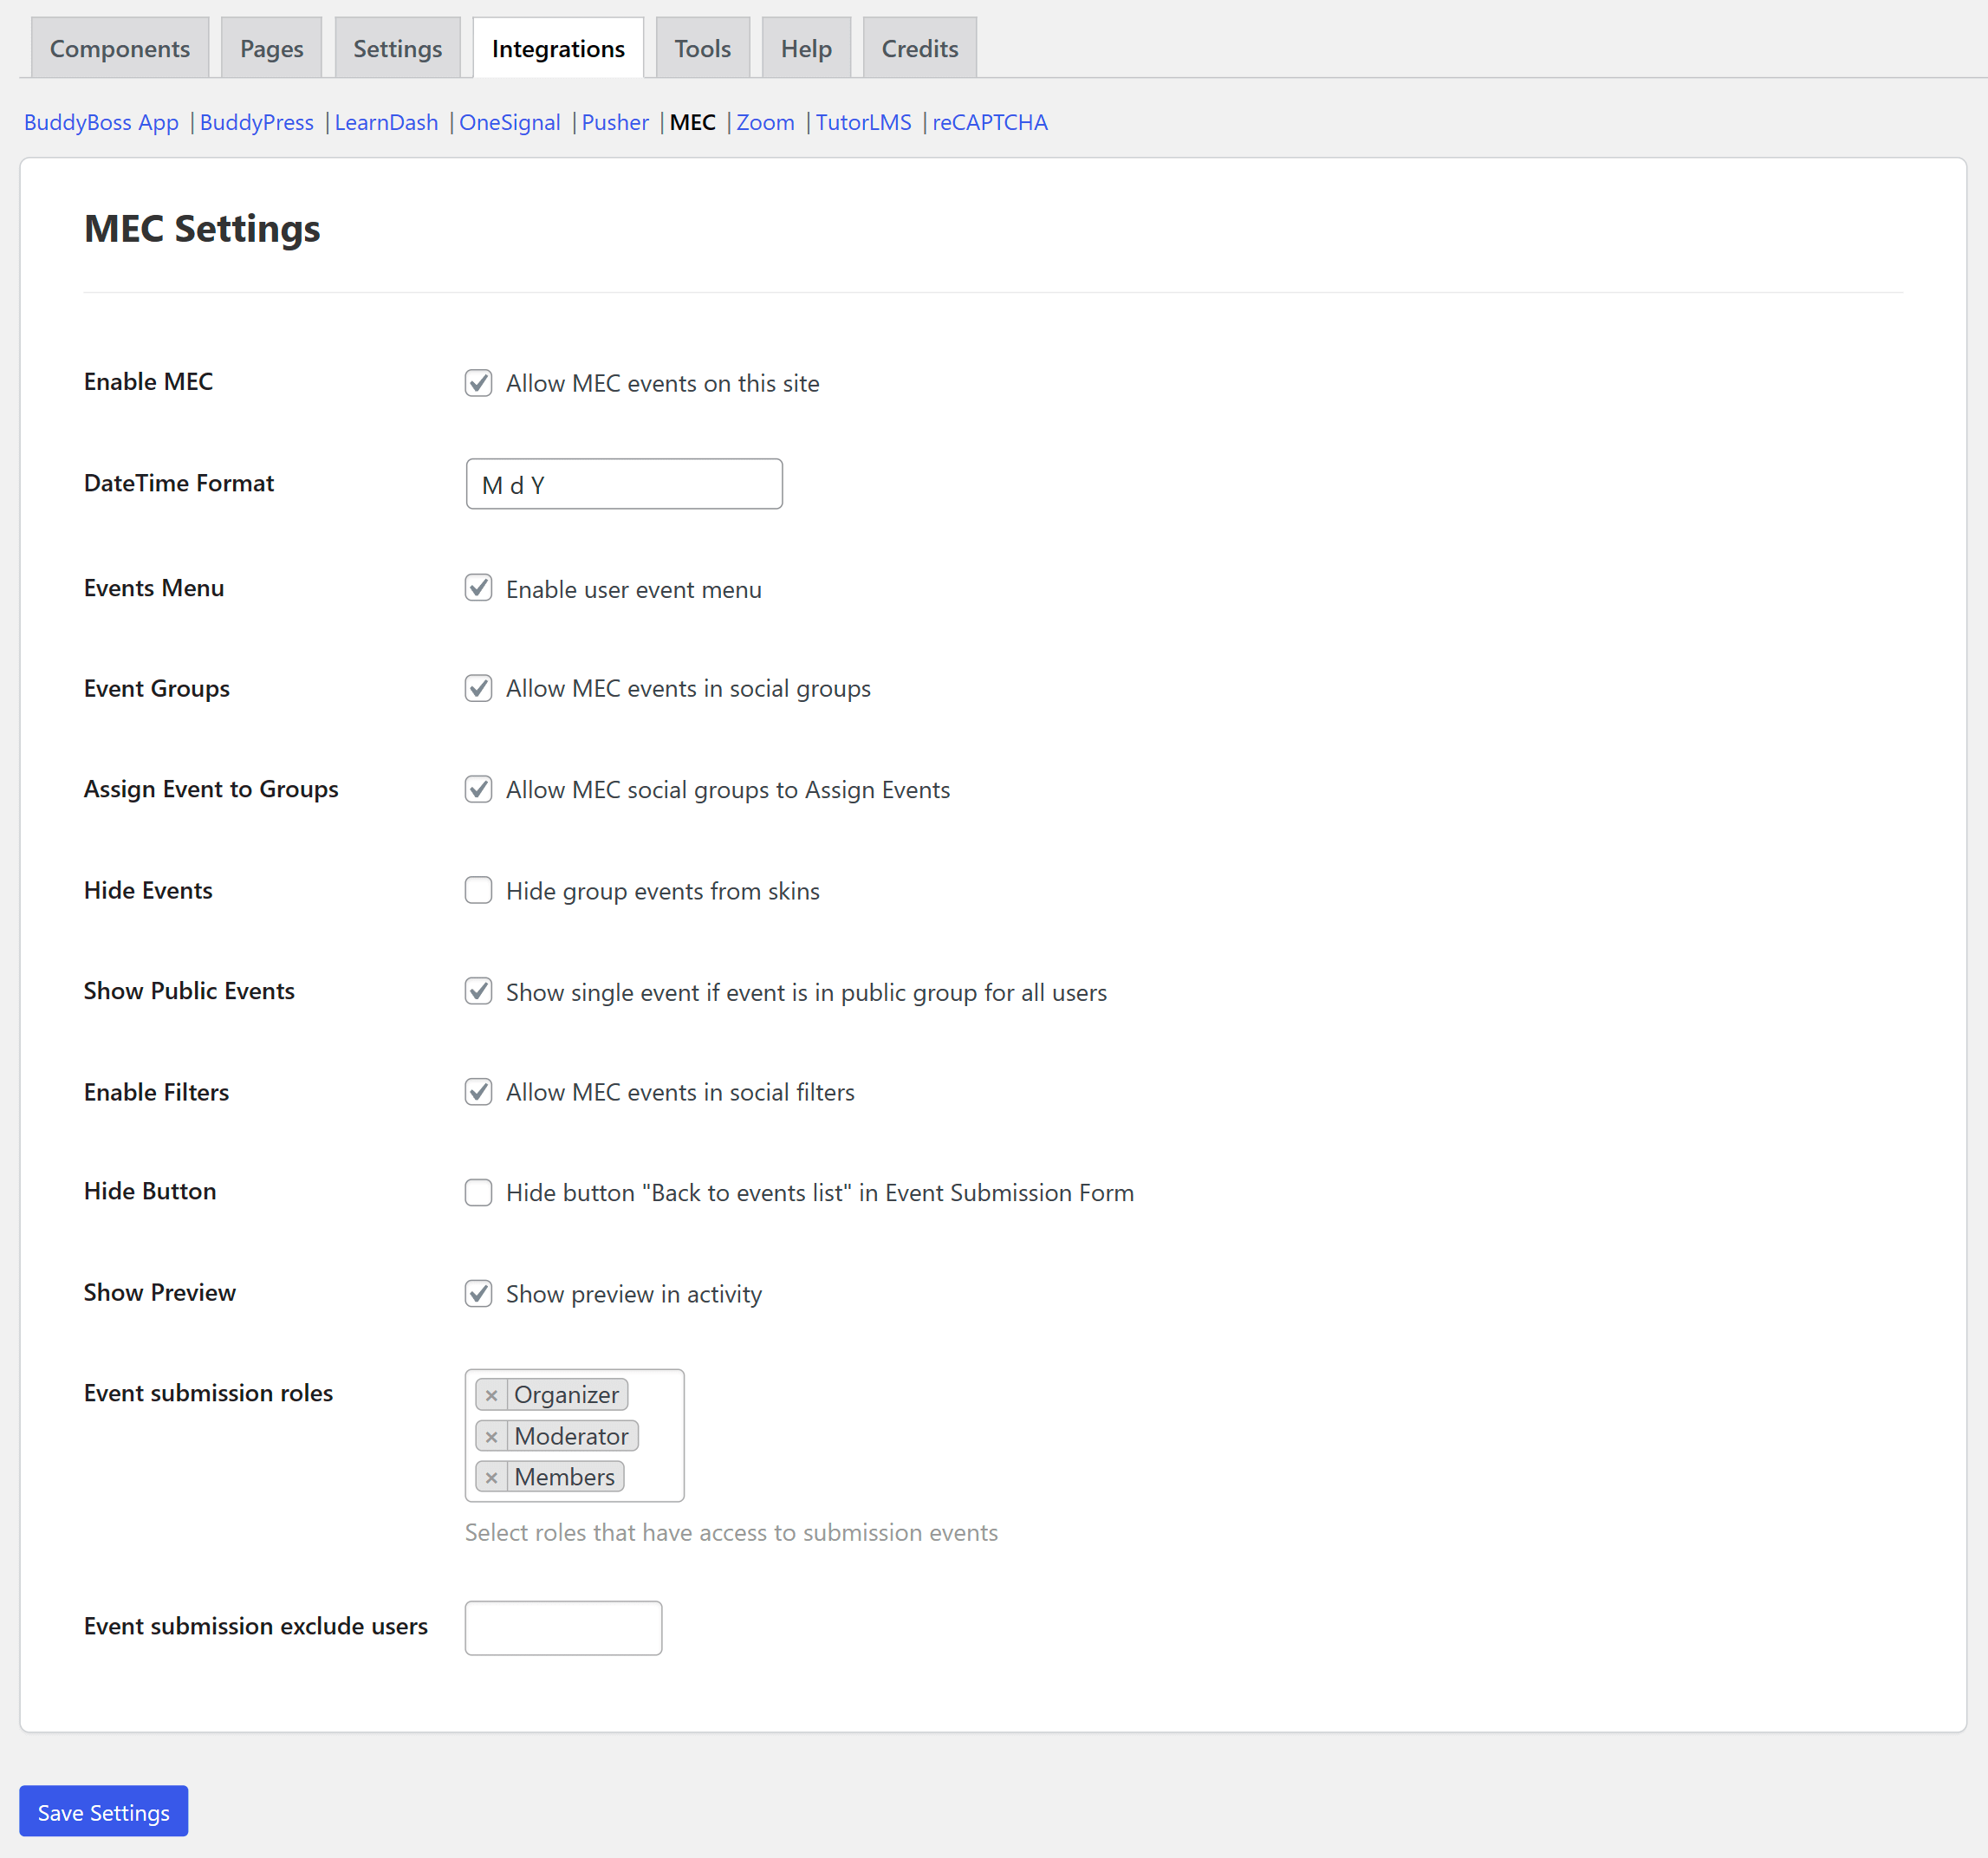The width and height of the screenshot is (1988, 1858).
Task: Open the Tools tab
Action: [x=702, y=48]
